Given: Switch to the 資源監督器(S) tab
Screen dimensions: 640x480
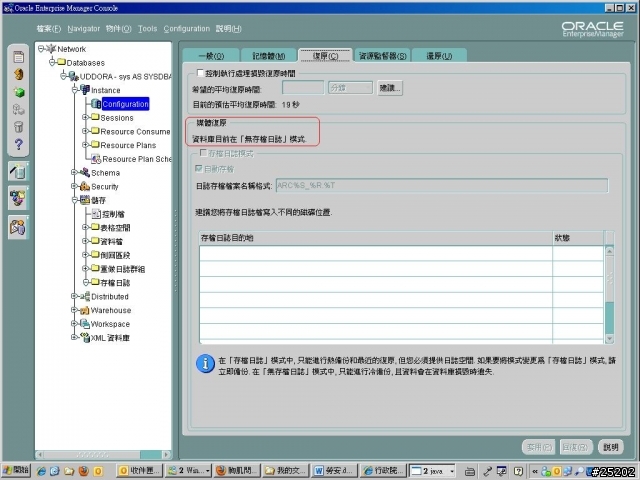Looking at the screenshot, I should [382, 56].
